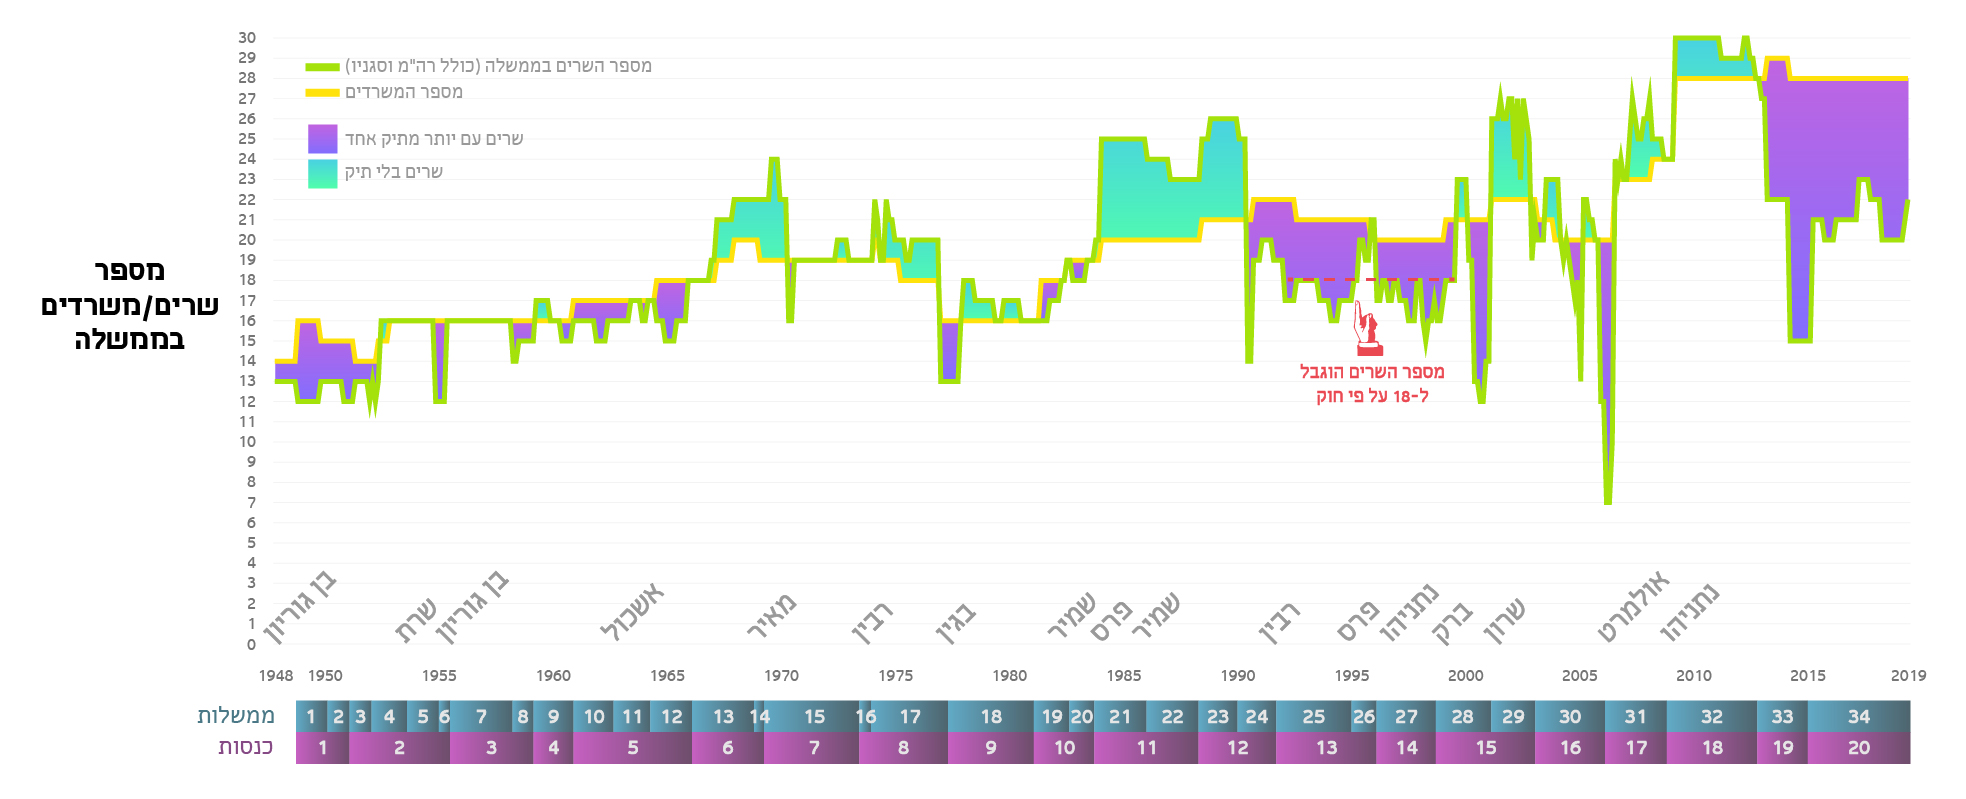Click the purple legend swatch for multi-portfolio ministers

click(x=322, y=139)
